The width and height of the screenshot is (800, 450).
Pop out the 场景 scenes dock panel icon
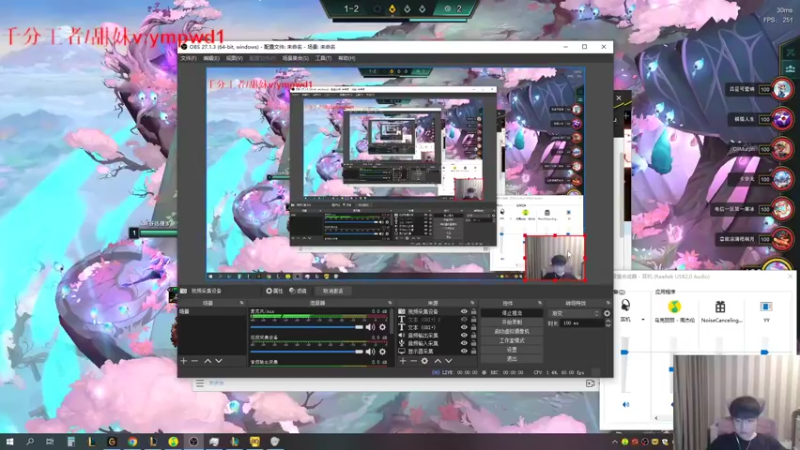pos(241,303)
